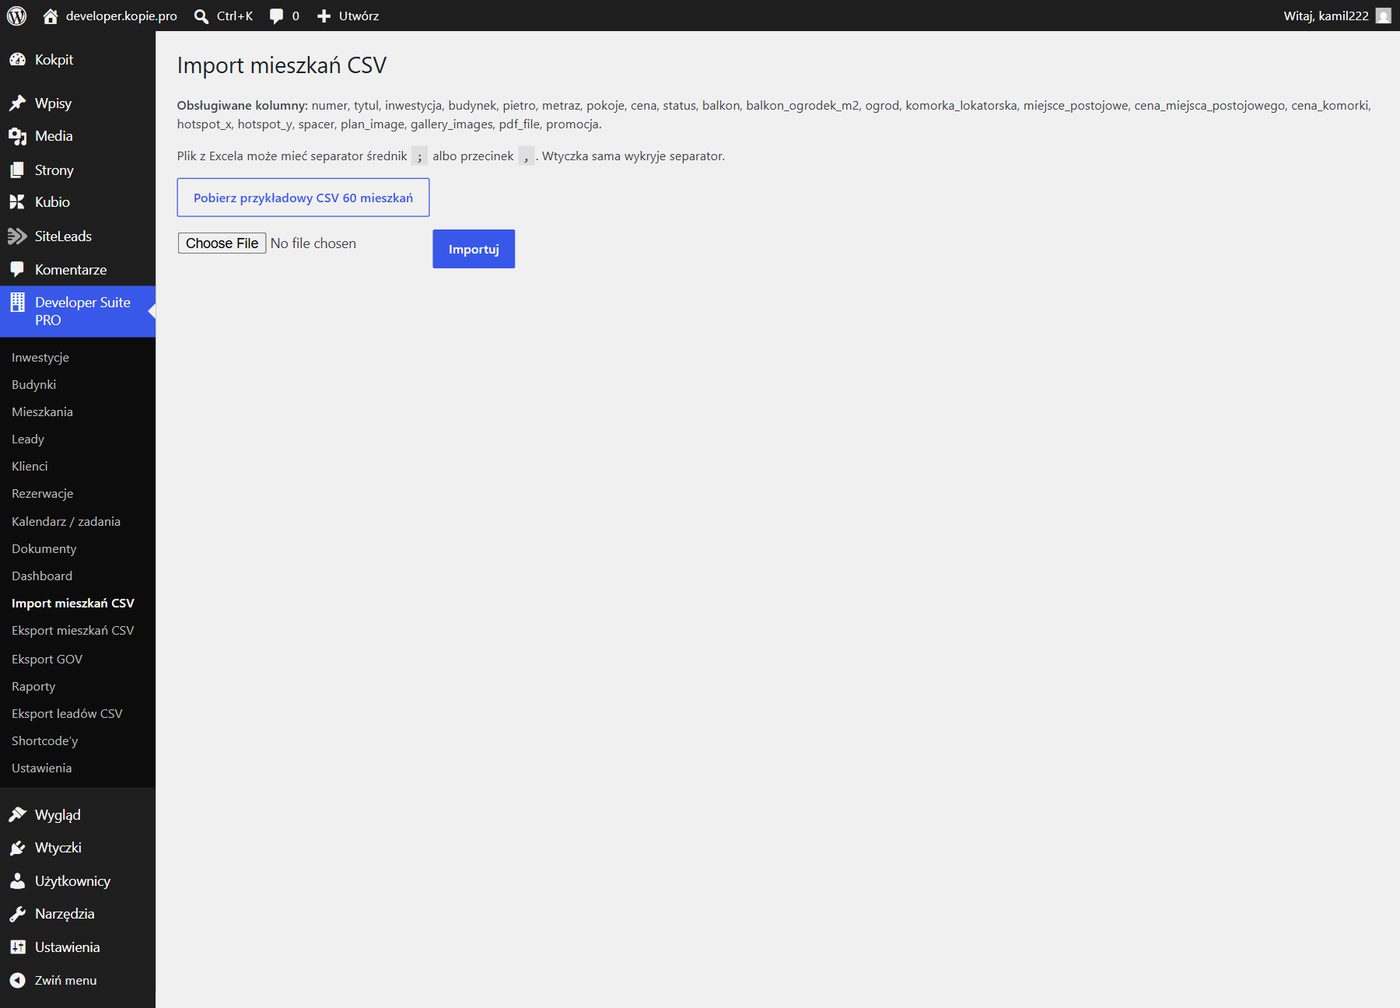Click the Developer Suite PRO building icon
This screenshot has height=1008, width=1400.
[17, 302]
